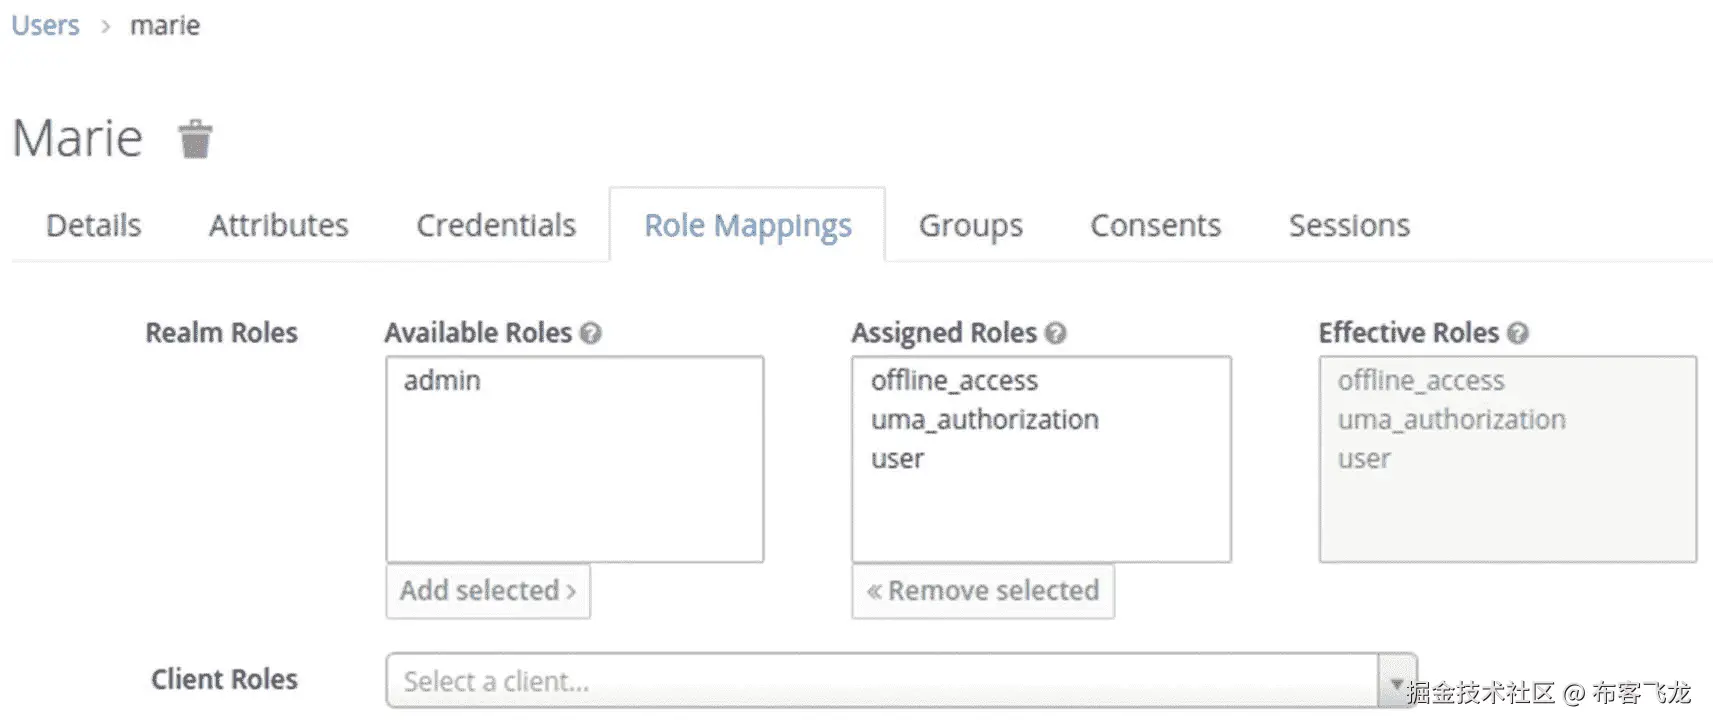
Task: Go to the Groups tab
Action: [x=970, y=225]
